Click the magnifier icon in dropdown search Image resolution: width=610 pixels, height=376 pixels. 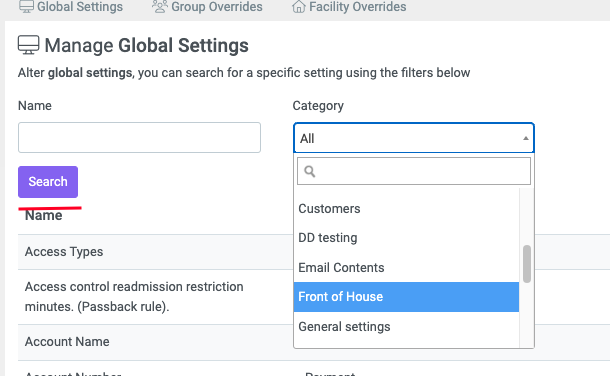click(310, 171)
